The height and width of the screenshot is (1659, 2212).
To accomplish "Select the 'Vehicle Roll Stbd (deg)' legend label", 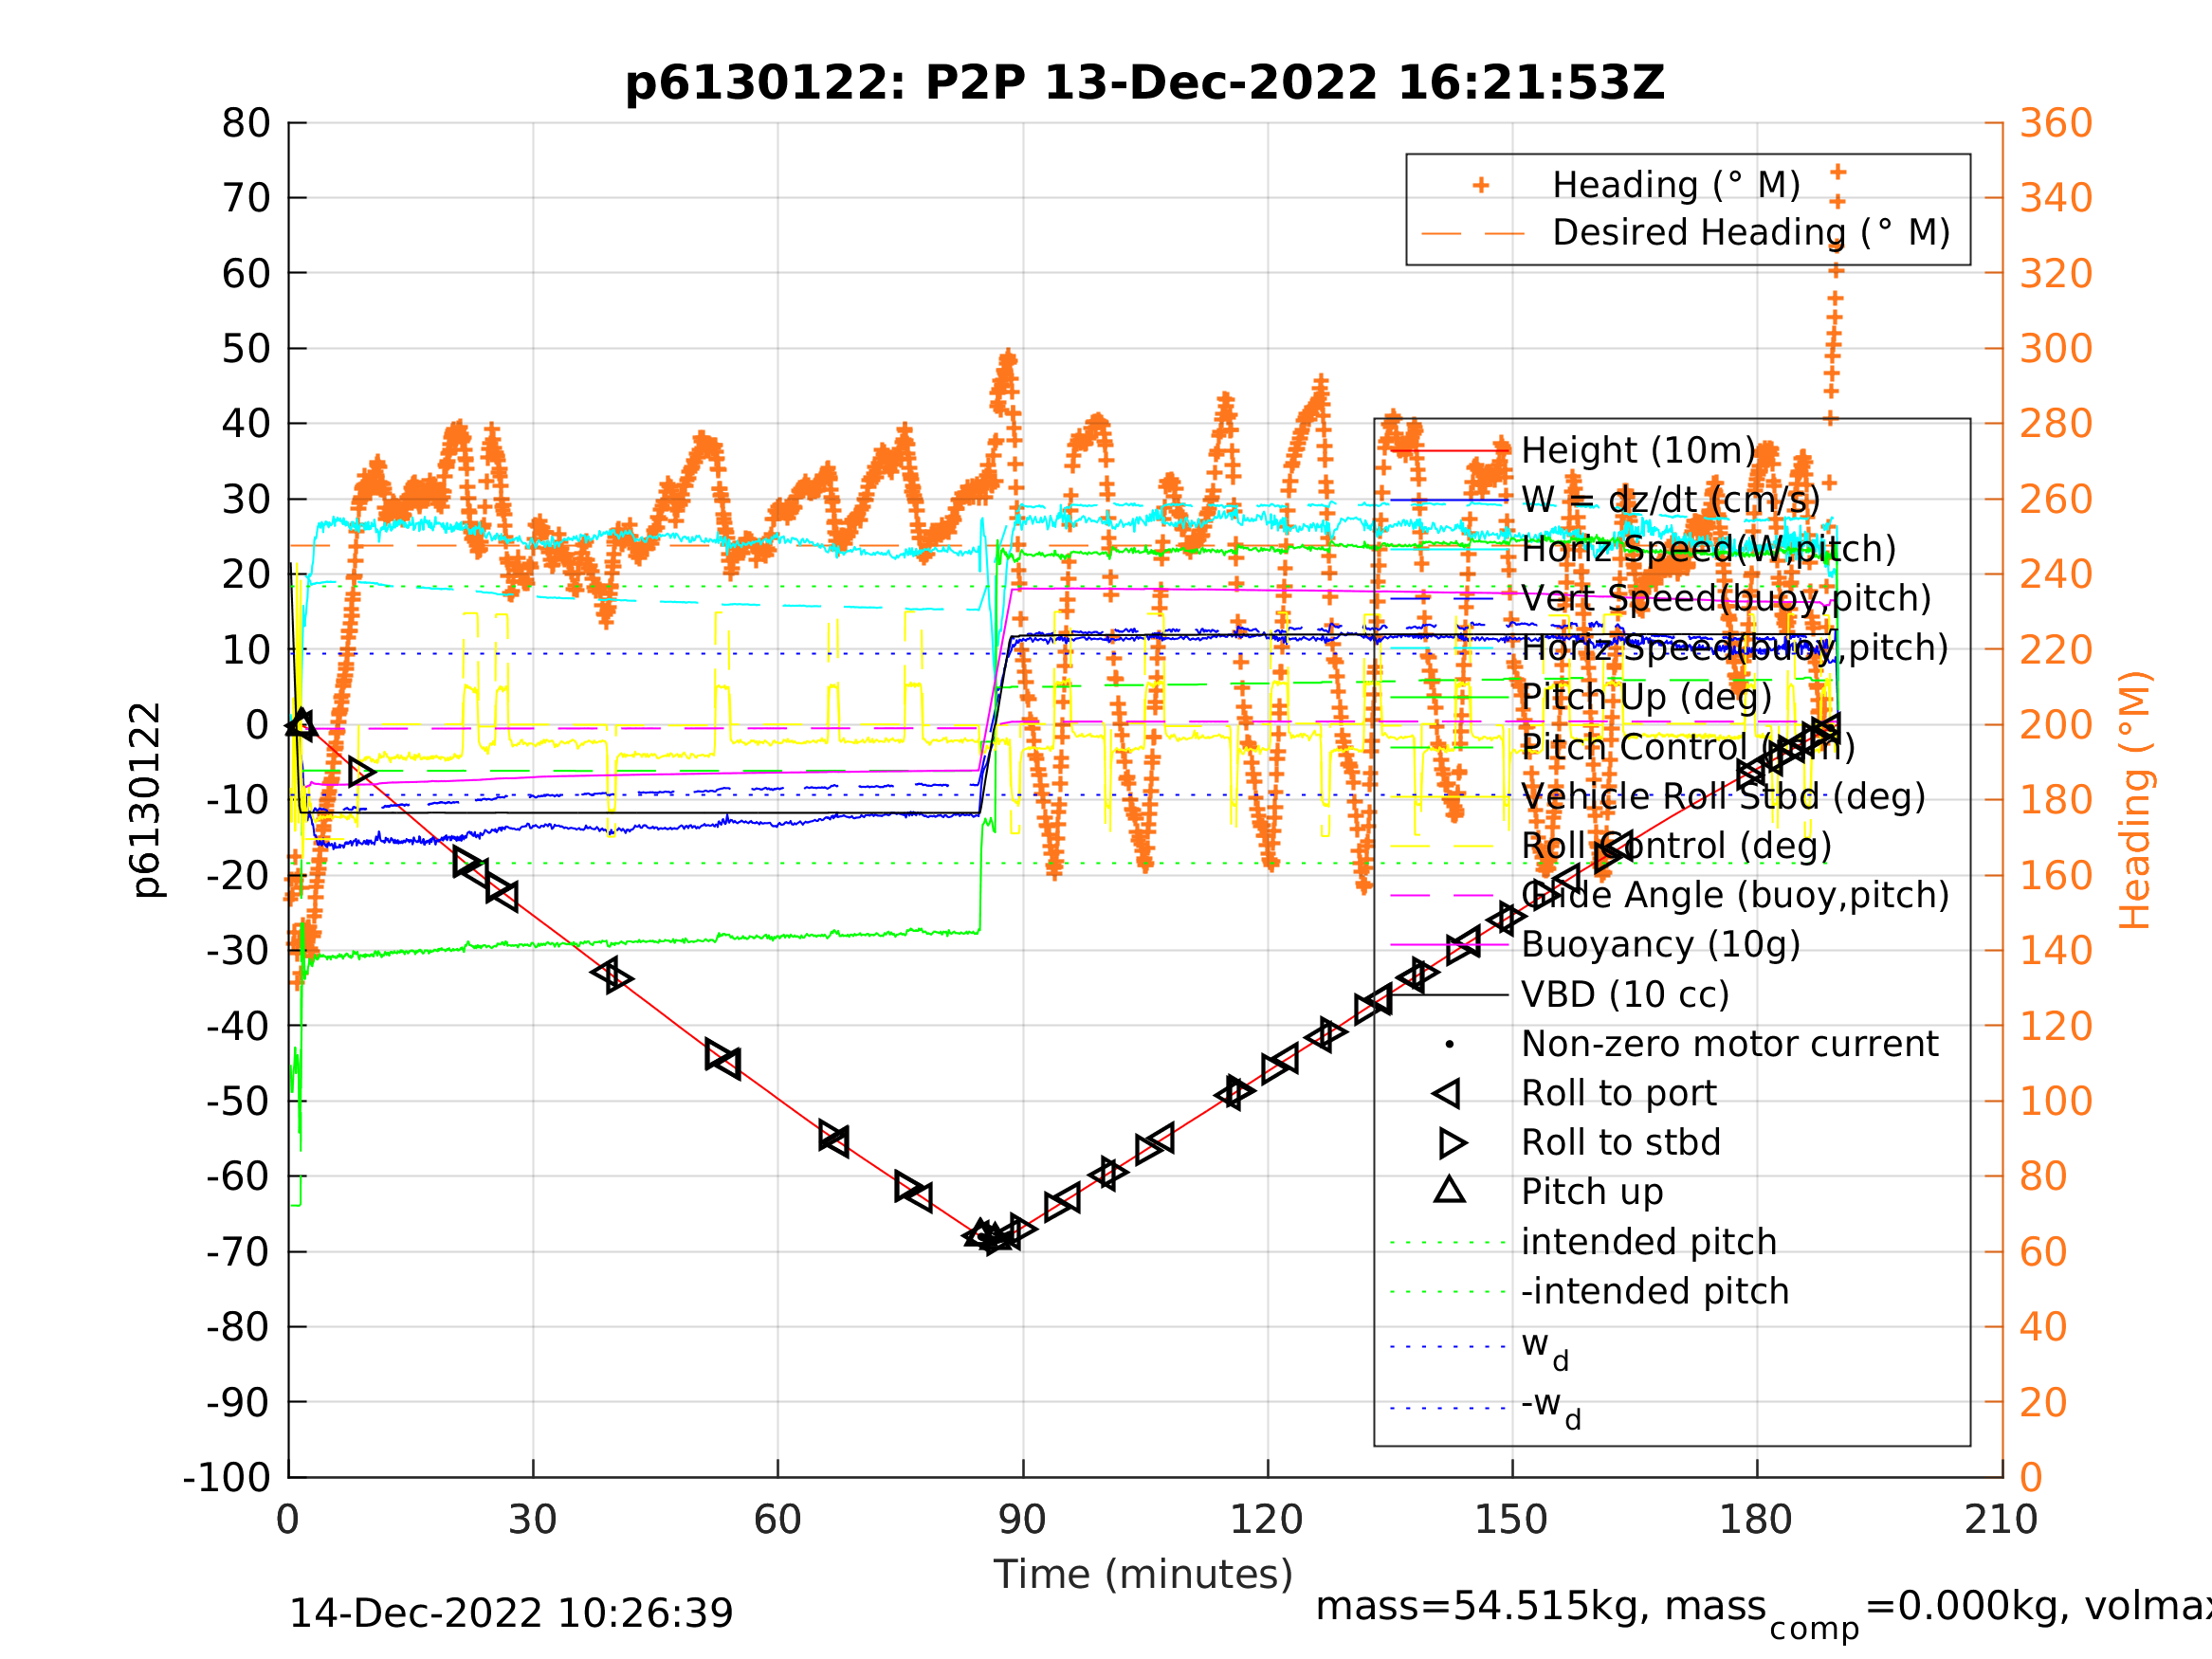I will click(1723, 796).
